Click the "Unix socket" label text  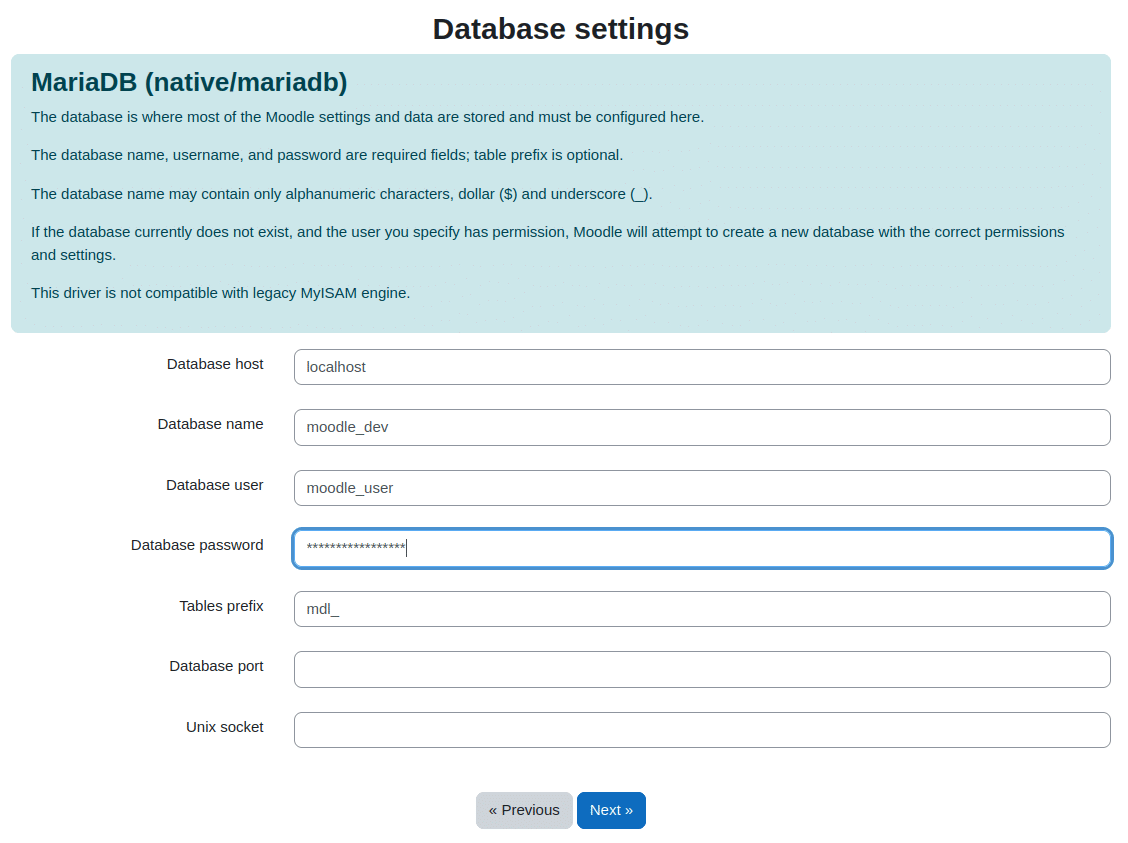click(224, 727)
